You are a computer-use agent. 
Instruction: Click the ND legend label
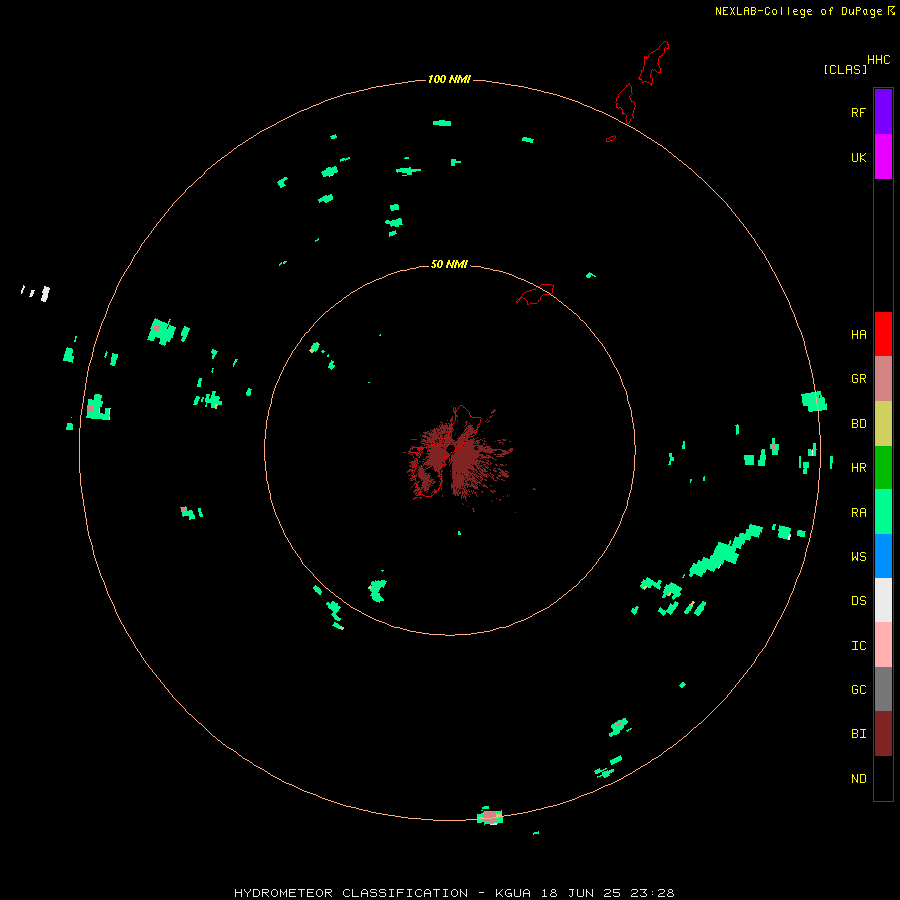click(858, 779)
